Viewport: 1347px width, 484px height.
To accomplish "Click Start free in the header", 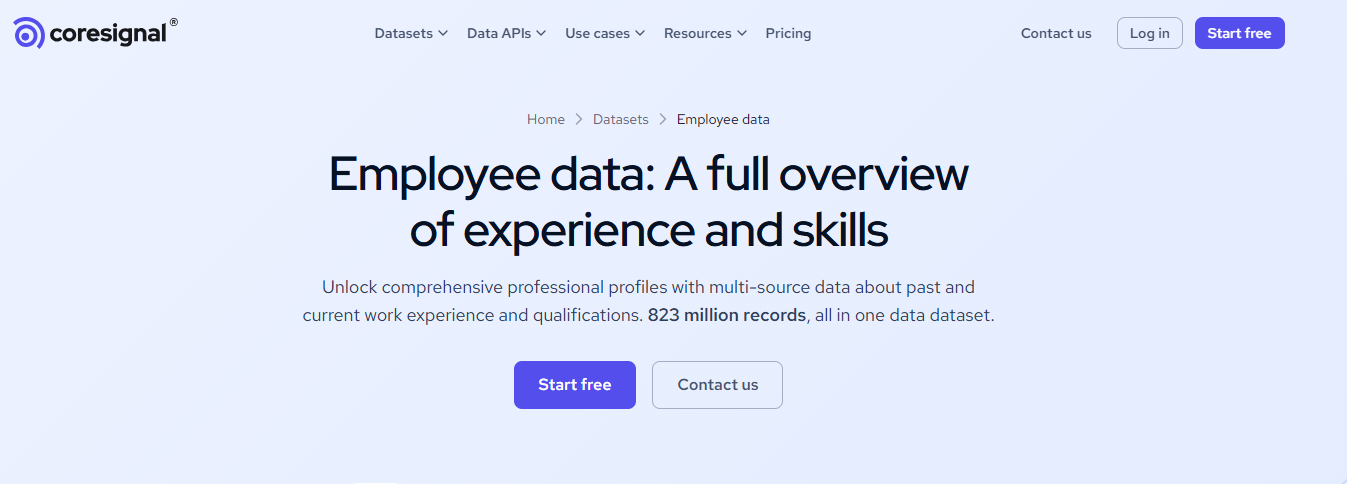I will point(1239,33).
